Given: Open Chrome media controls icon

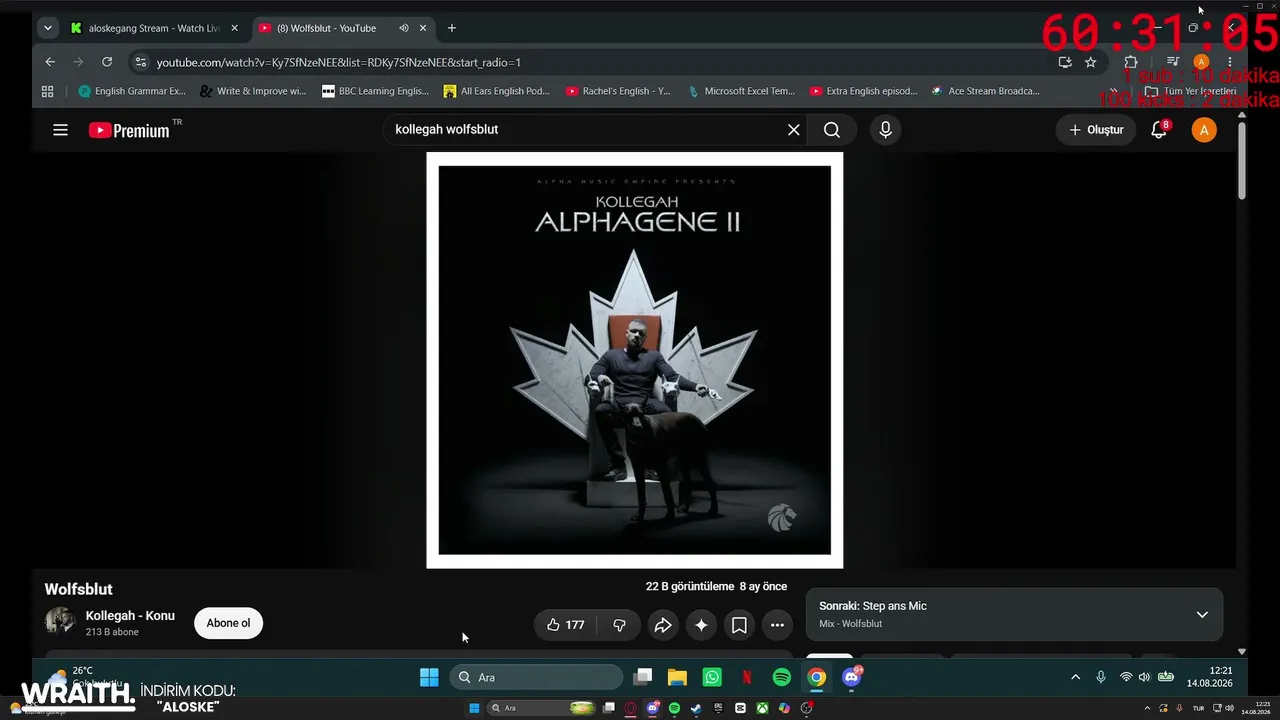Looking at the screenshot, I should [1173, 62].
